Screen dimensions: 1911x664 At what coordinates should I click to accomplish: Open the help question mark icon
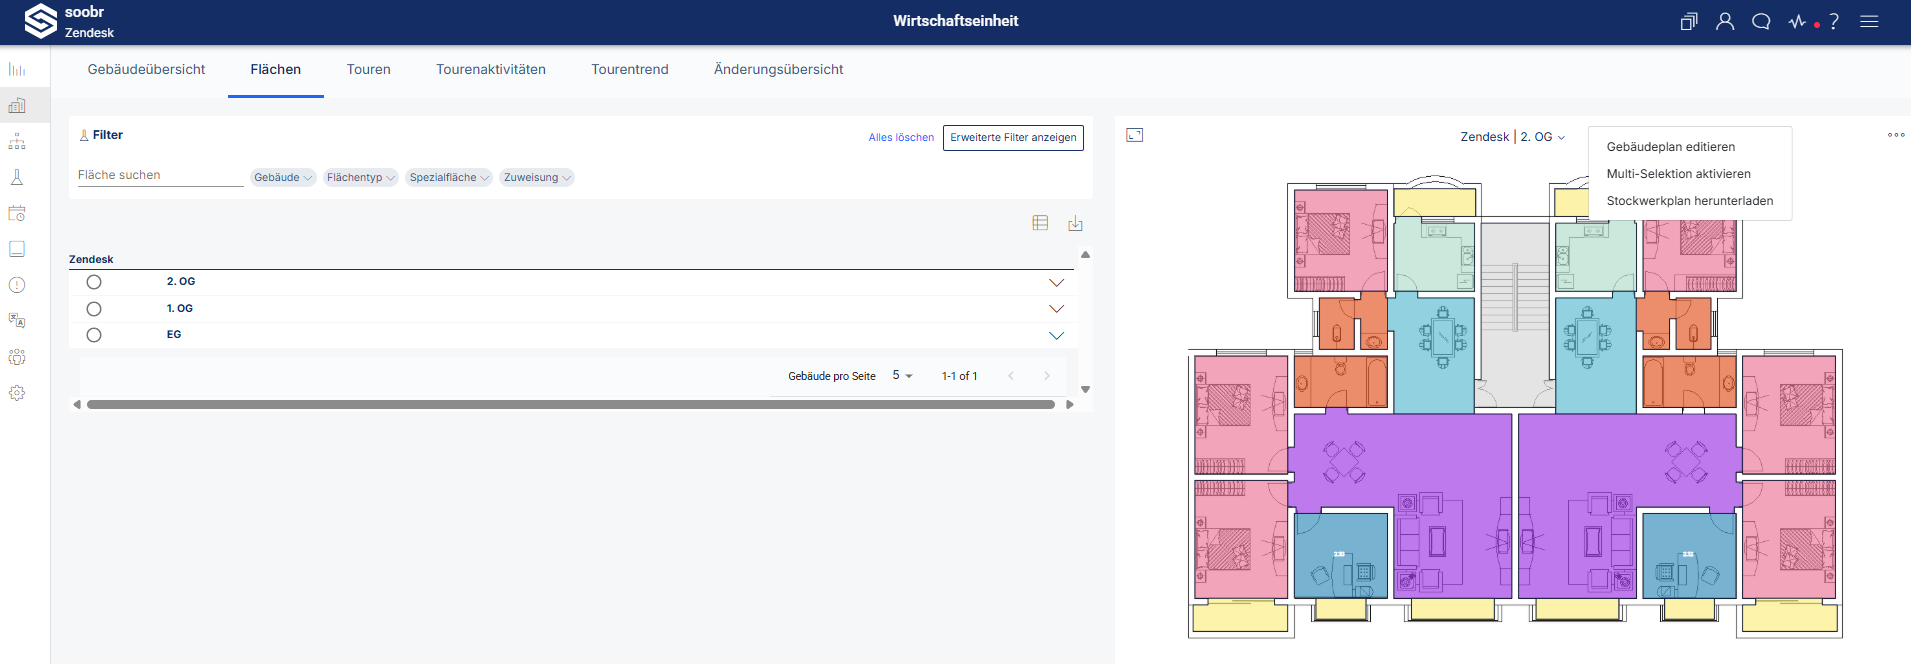tap(1834, 21)
